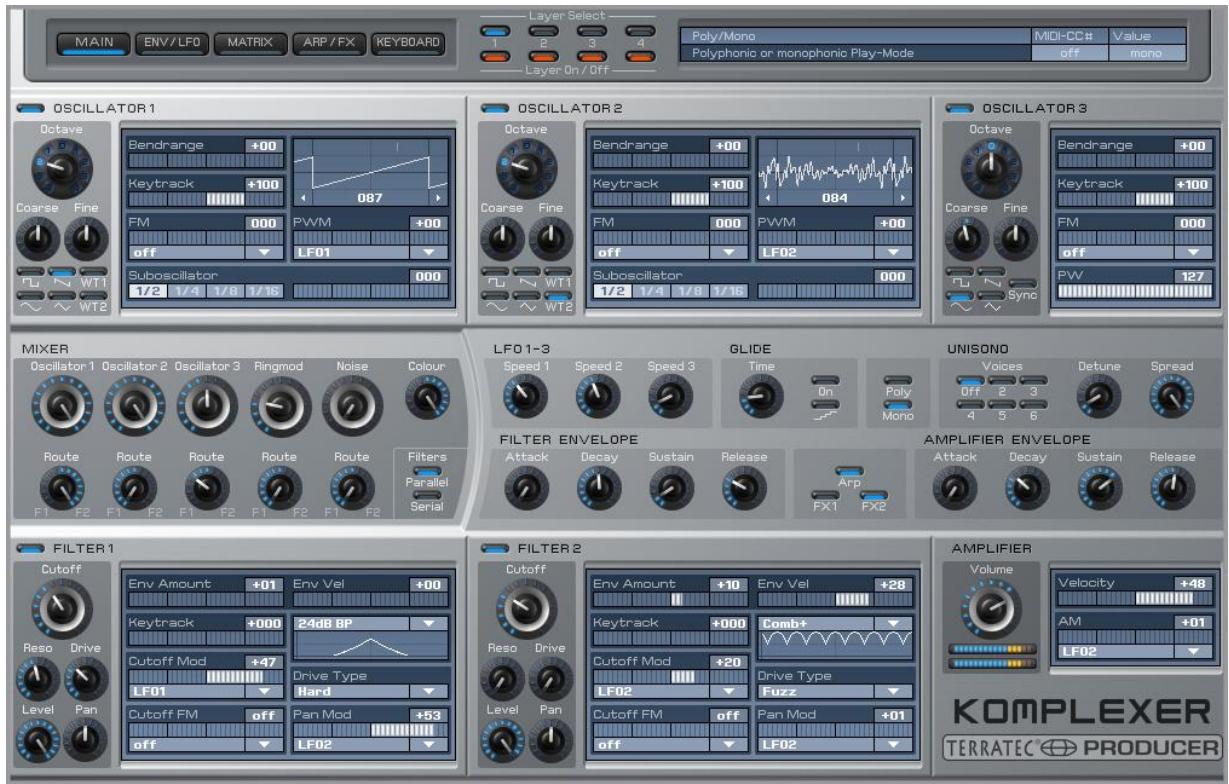Click Oscillator 3 PW slider
The height and width of the screenshot is (784, 1229).
1133,290
